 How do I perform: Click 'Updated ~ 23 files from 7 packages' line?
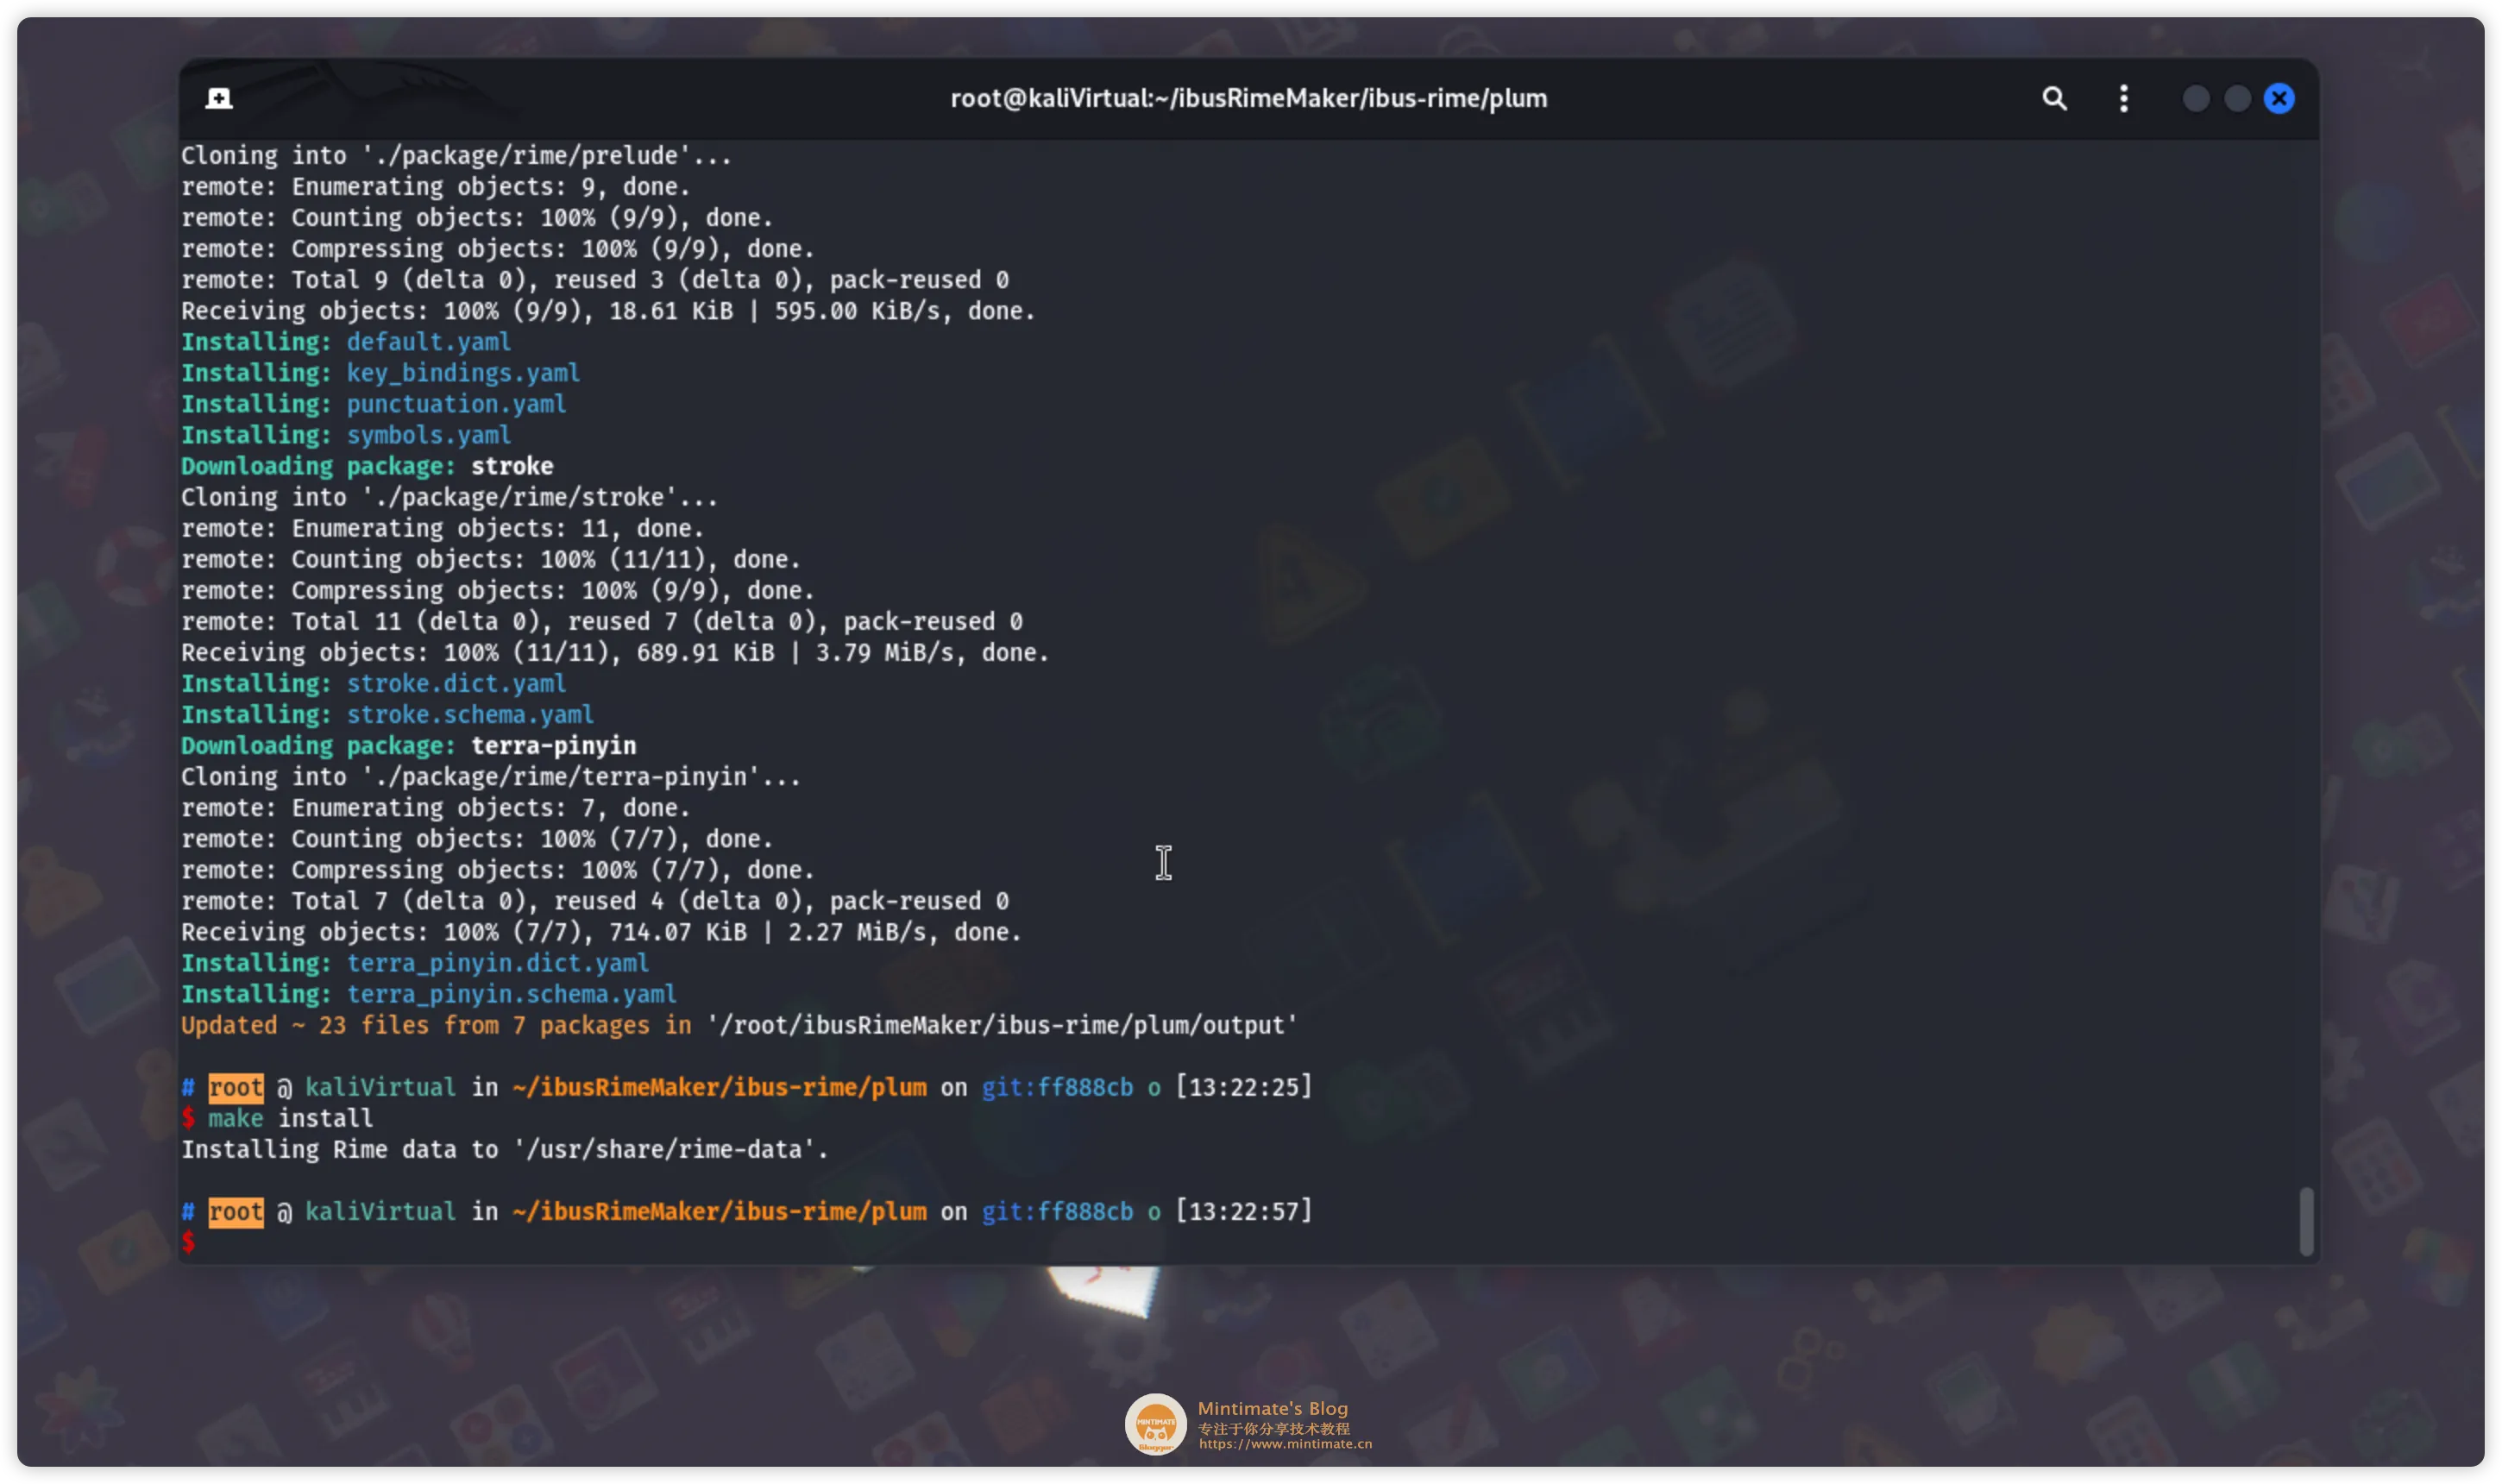(739, 1025)
